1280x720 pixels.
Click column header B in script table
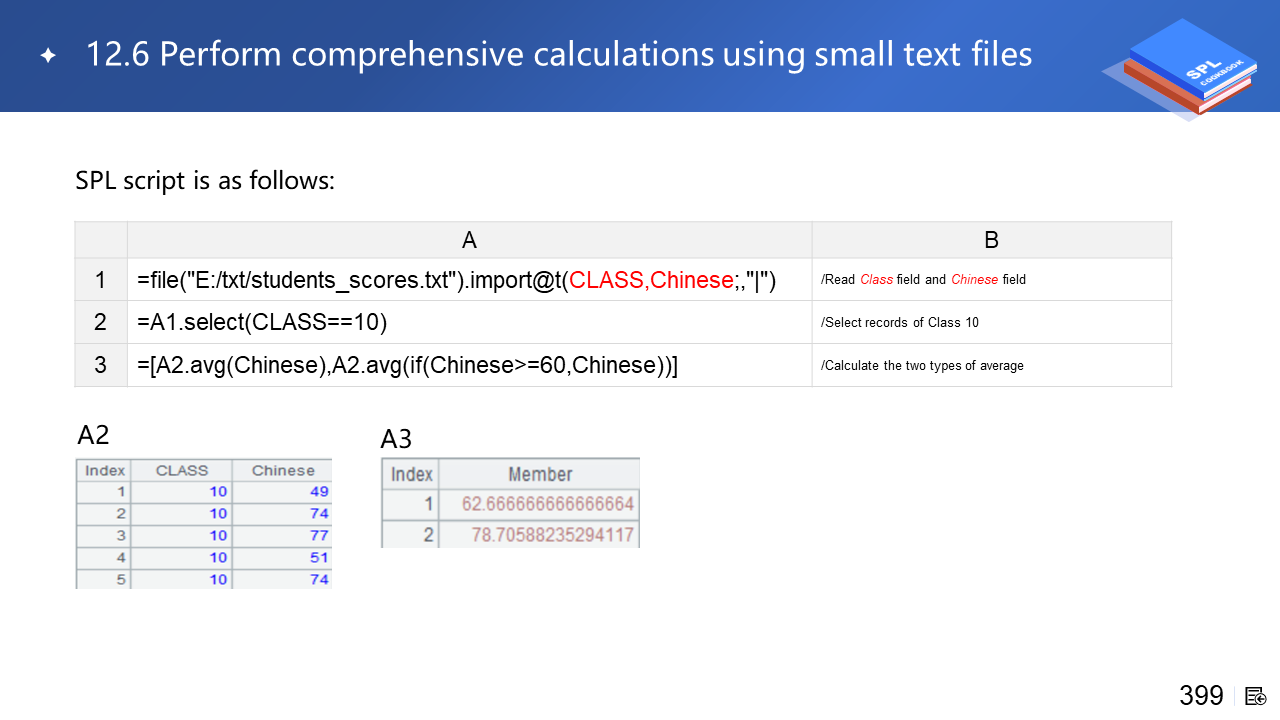pos(991,240)
